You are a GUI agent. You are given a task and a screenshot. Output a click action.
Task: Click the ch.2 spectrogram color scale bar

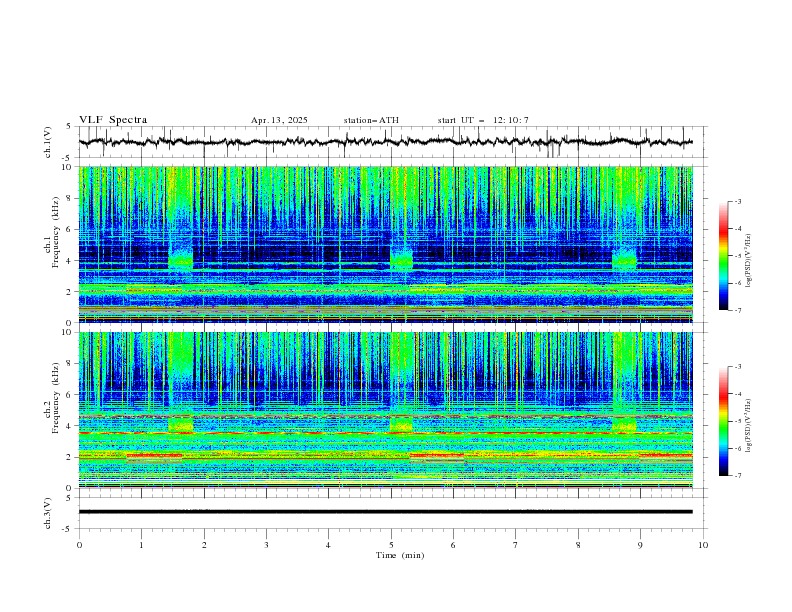723,421
